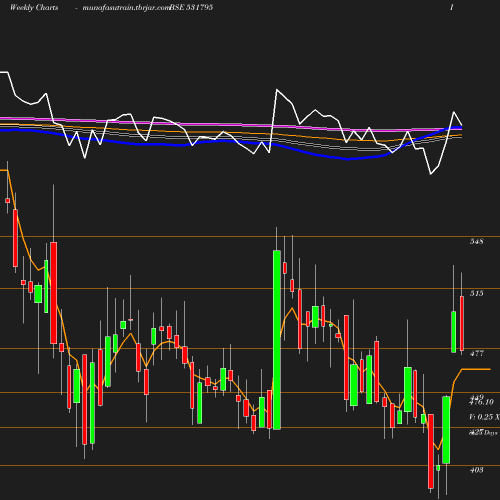
Task: Click the 'Days' label beside 427
Action: (491, 433)
